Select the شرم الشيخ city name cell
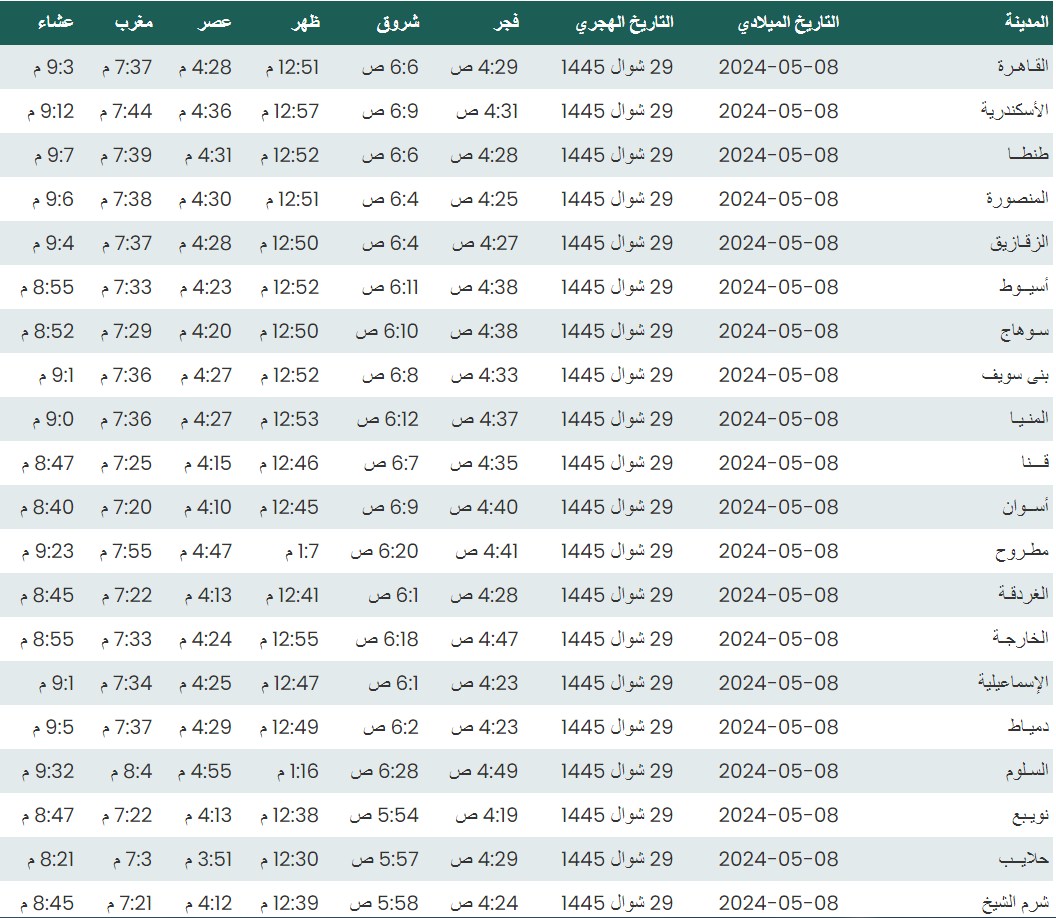Image resolution: width=1056 pixels, height=918 pixels. click(x=1017, y=903)
